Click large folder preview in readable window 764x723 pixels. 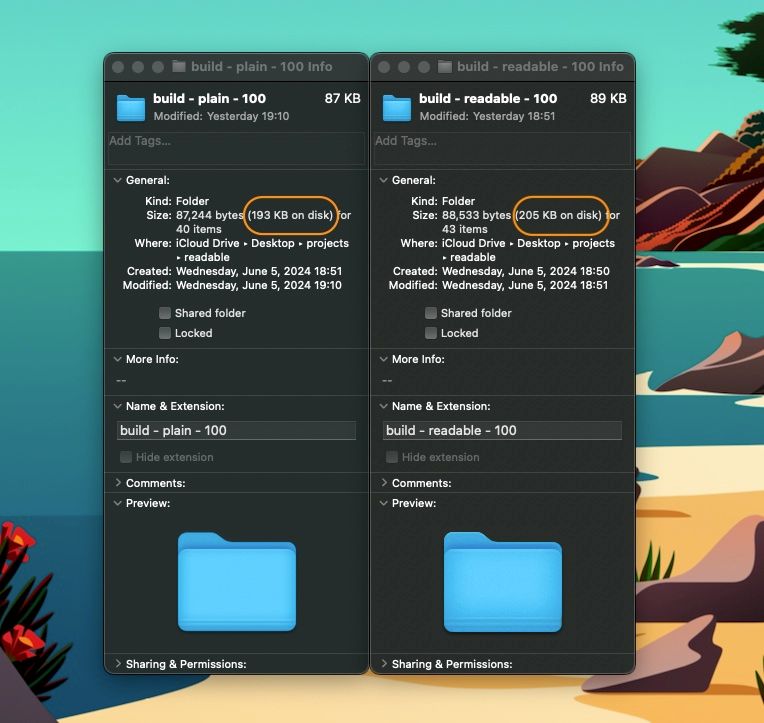[503, 582]
